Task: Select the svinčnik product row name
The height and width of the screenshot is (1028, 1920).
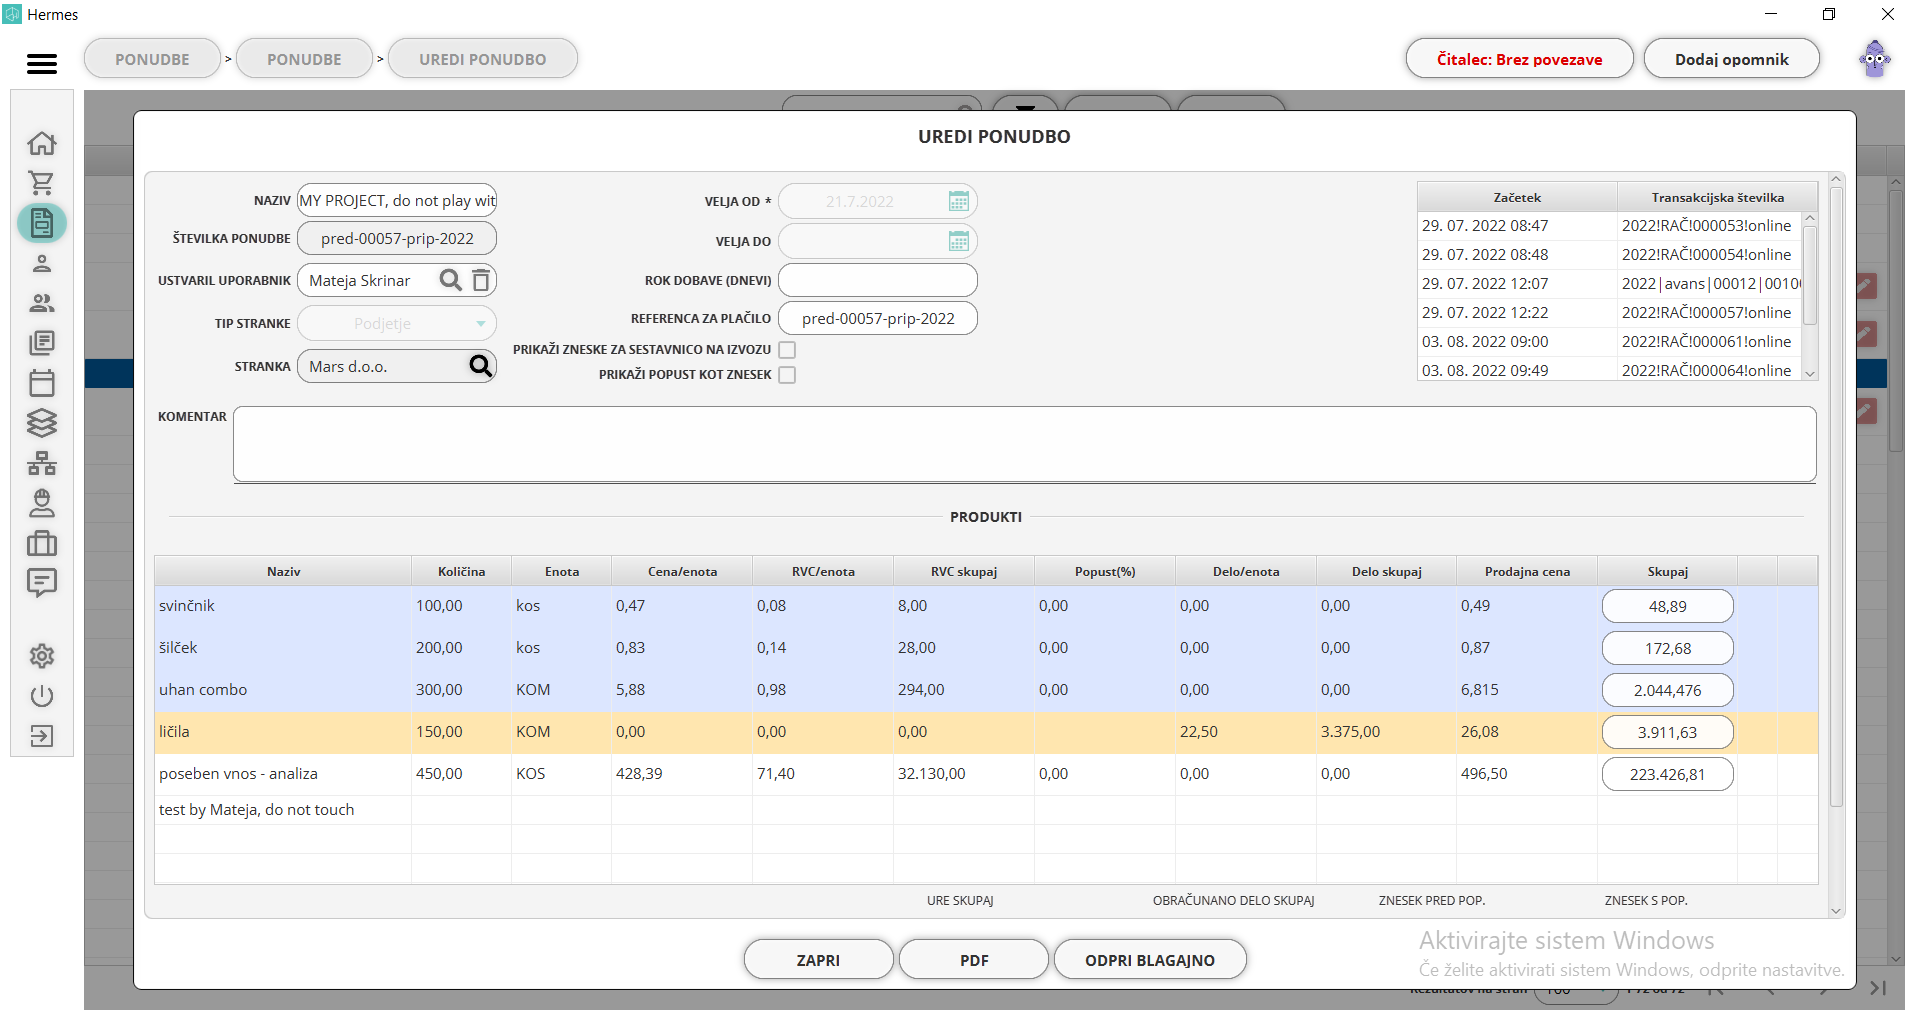Action: point(187,605)
